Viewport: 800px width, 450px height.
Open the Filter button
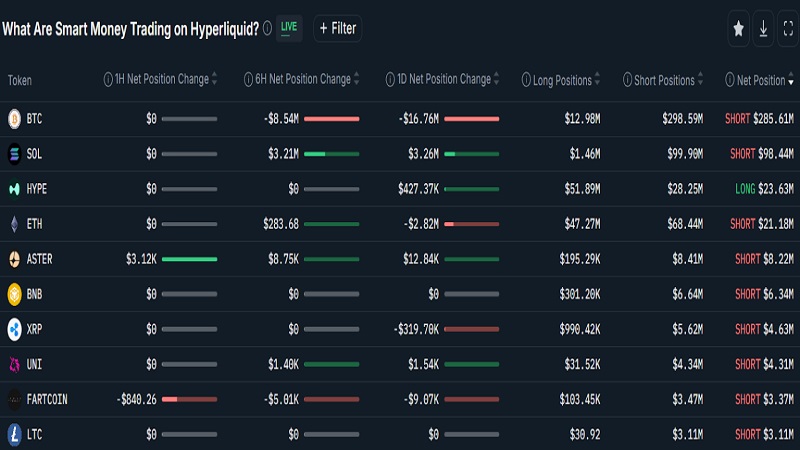coord(337,28)
